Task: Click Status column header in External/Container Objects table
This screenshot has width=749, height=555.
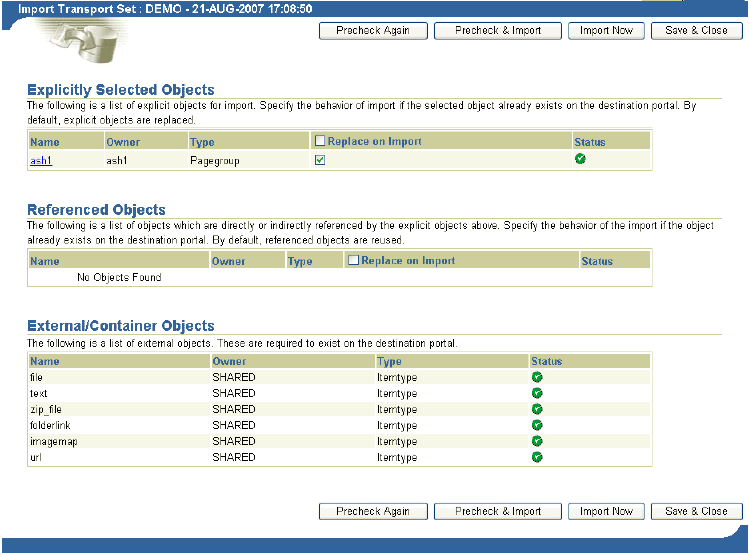Action: pos(547,361)
